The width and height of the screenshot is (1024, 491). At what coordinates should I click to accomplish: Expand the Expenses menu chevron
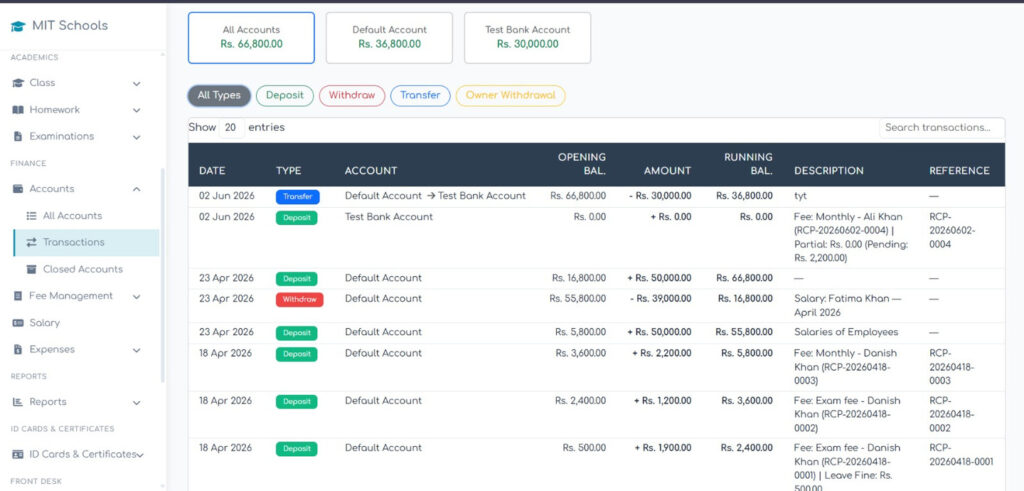pos(136,350)
